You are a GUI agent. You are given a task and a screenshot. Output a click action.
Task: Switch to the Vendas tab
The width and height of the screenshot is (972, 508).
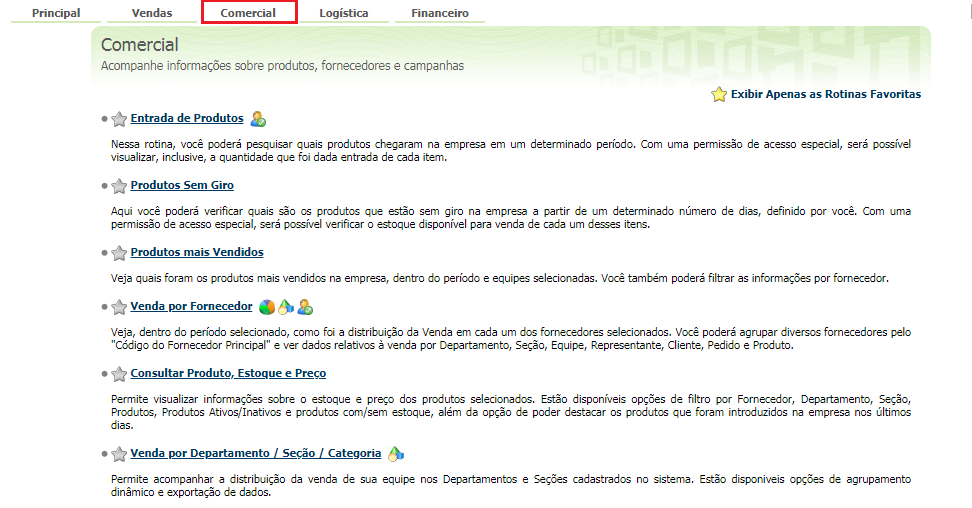[x=152, y=13]
